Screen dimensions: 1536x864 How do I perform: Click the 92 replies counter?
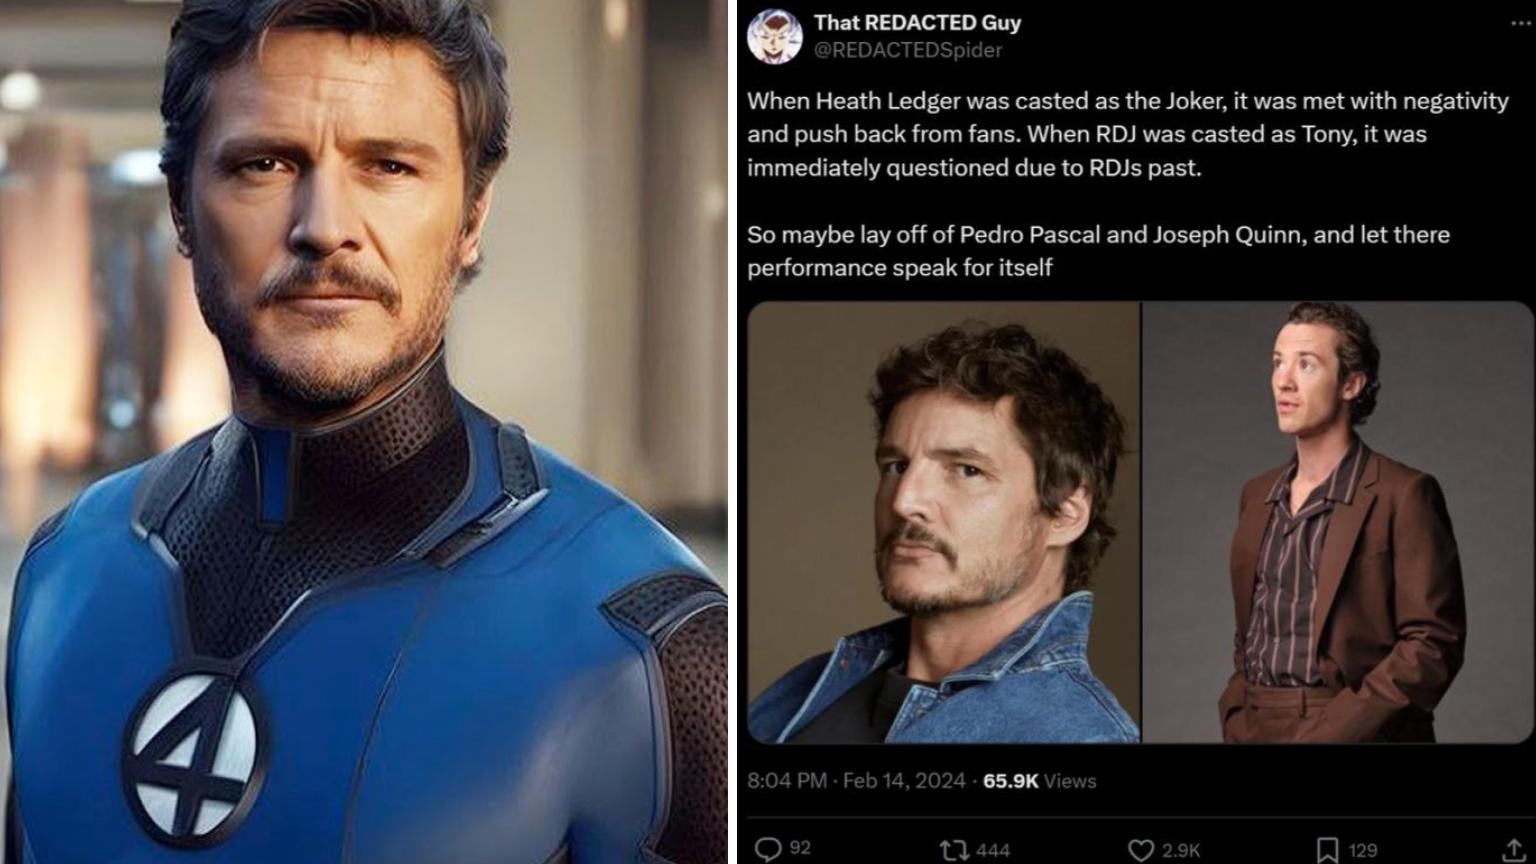coord(796,848)
